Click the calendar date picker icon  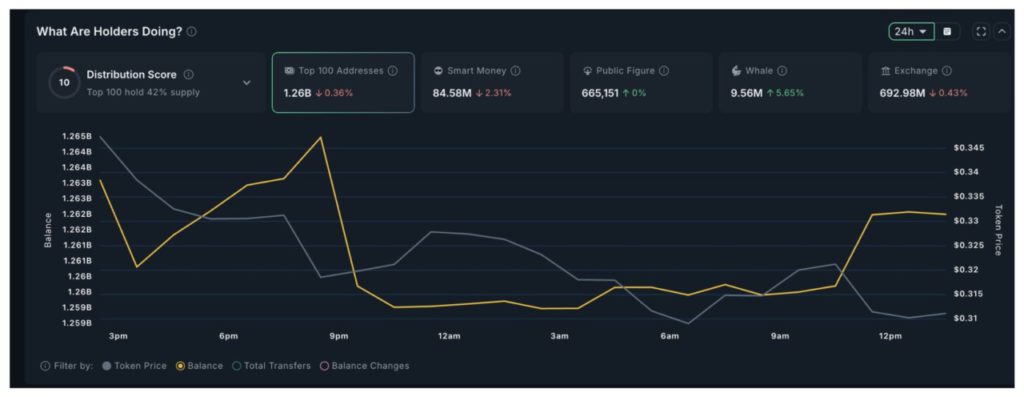click(948, 31)
